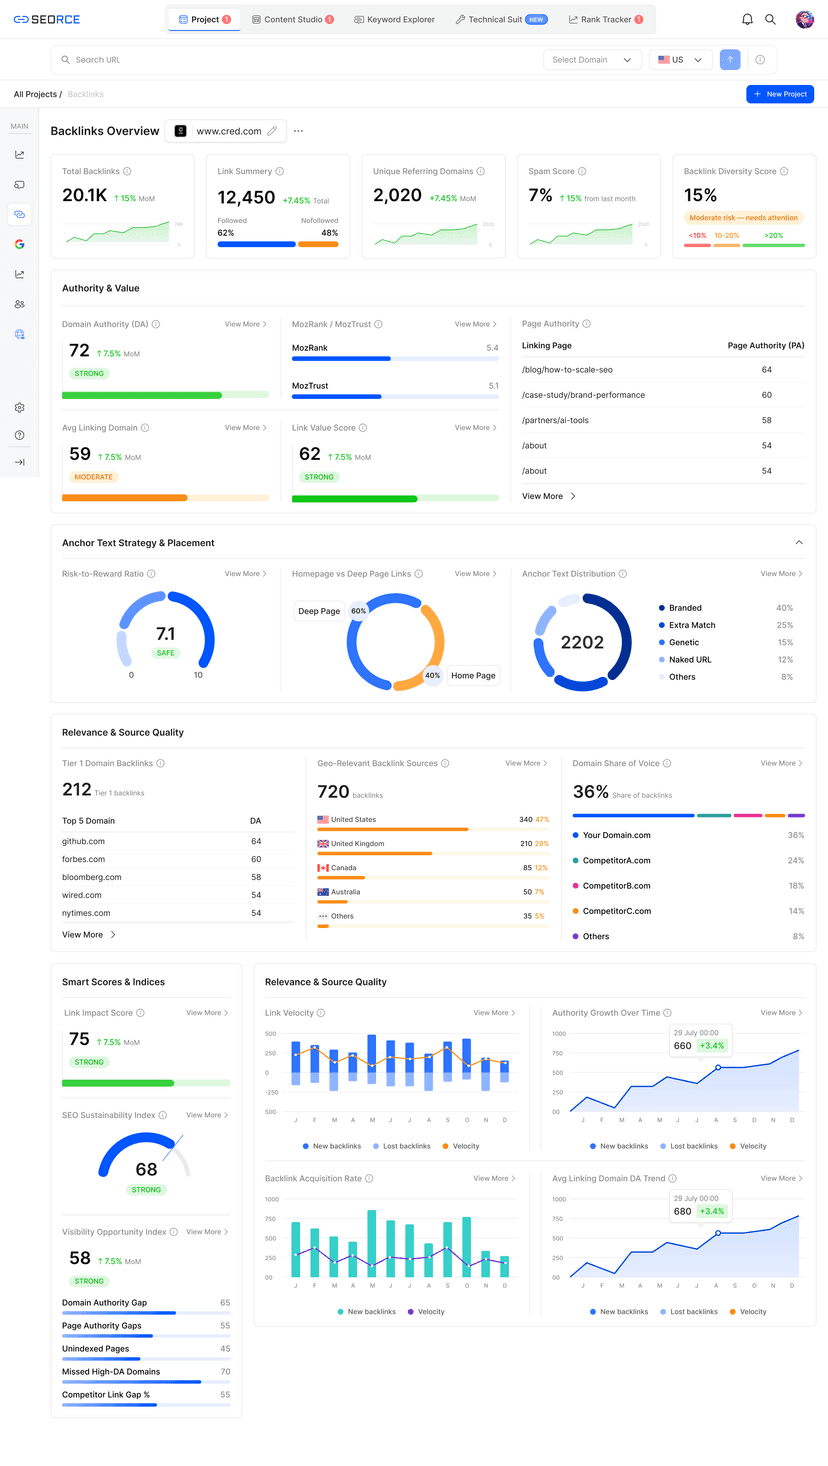Open the US country selector dropdown
Image resolution: width=828 pixels, height=1466 pixels.
click(680, 59)
